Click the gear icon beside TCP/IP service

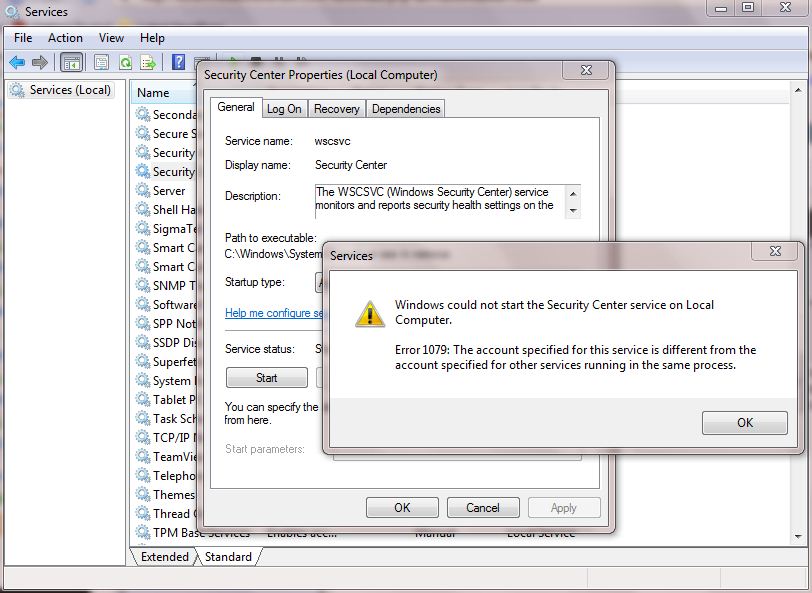pyautogui.click(x=143, y=437)
